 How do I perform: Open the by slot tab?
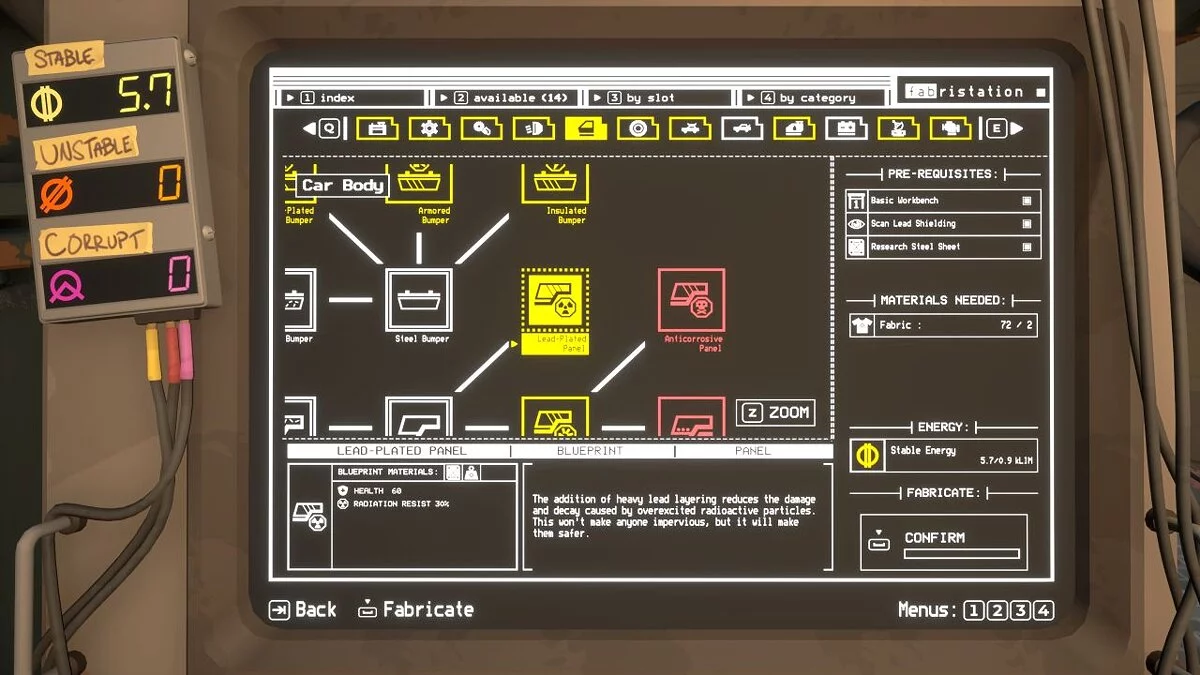pyautogui.click(x=660, y=98)
